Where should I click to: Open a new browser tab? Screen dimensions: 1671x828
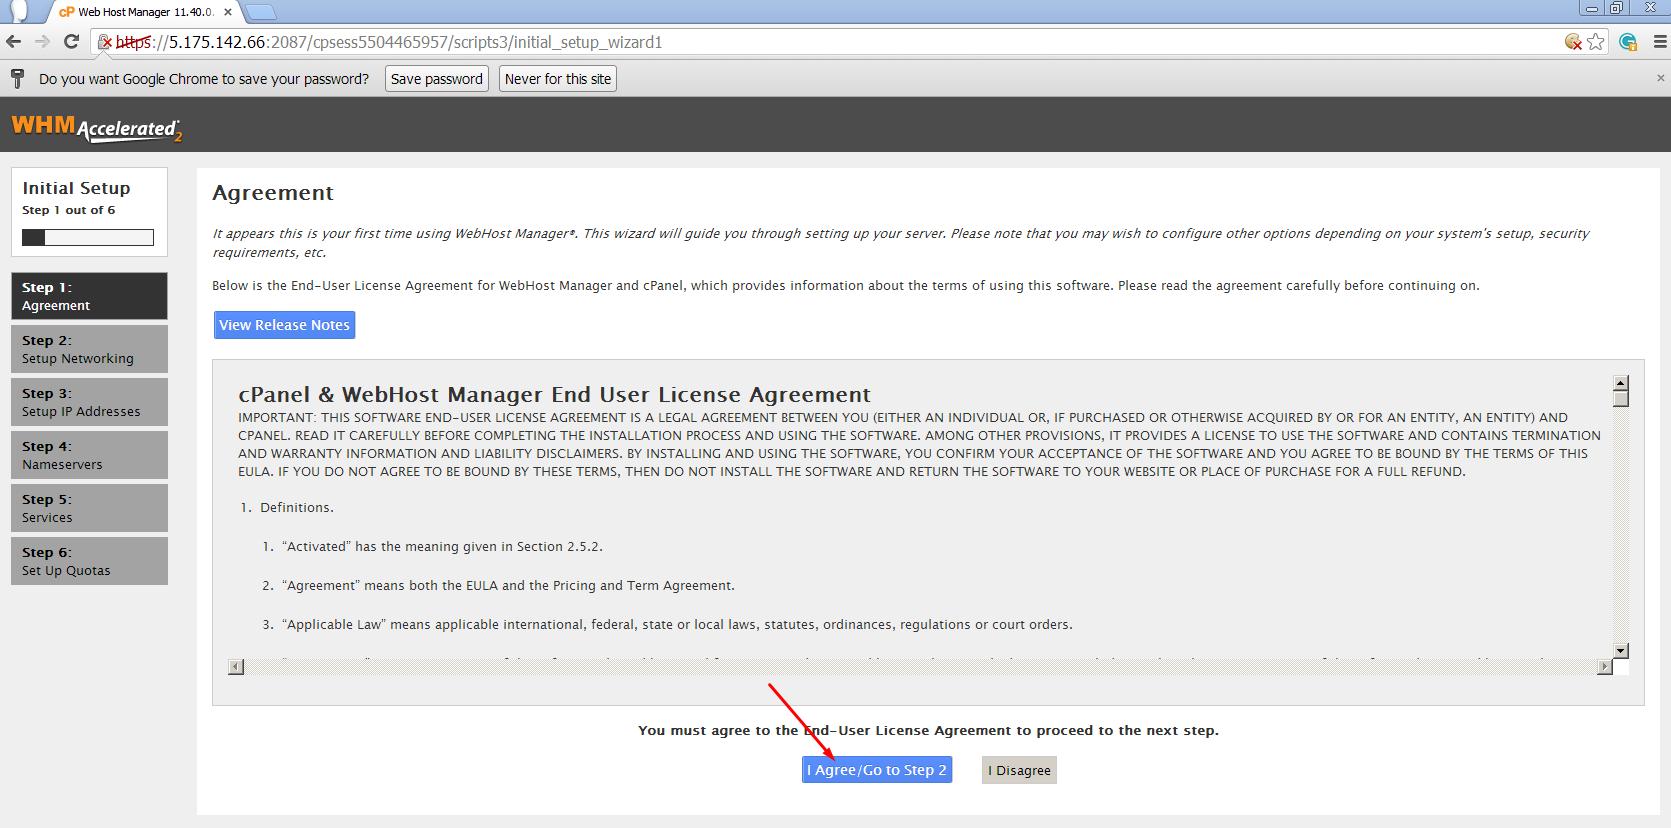(x=261, y=12)
